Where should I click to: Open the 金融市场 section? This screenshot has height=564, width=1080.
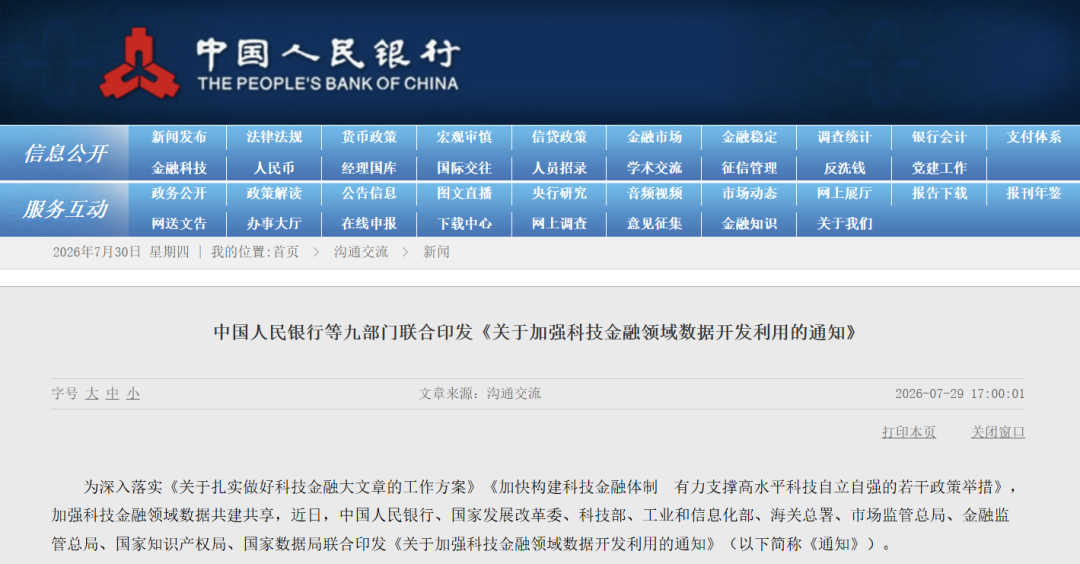[x=654, y=137]
